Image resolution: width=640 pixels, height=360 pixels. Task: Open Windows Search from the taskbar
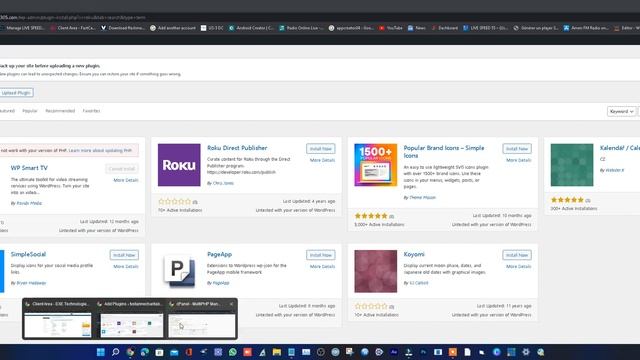(116, 352)
